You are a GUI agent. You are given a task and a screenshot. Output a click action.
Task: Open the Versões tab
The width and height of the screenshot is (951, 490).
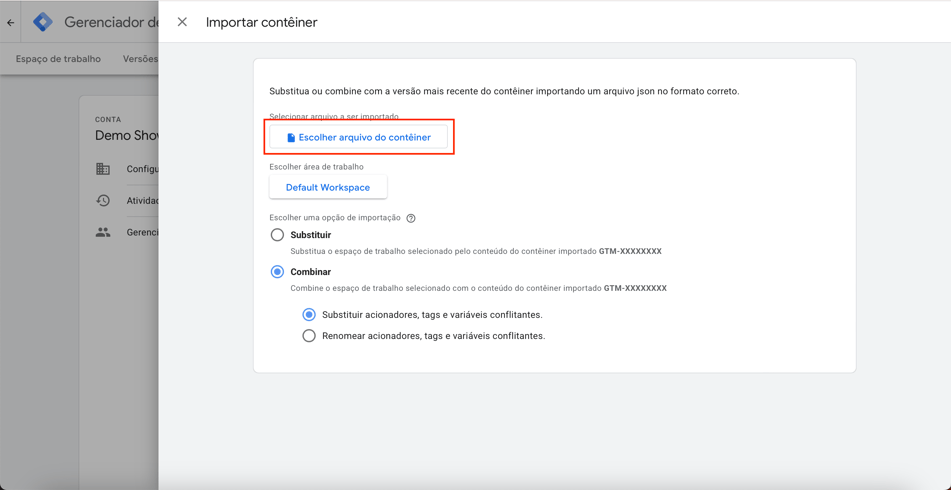140,59
